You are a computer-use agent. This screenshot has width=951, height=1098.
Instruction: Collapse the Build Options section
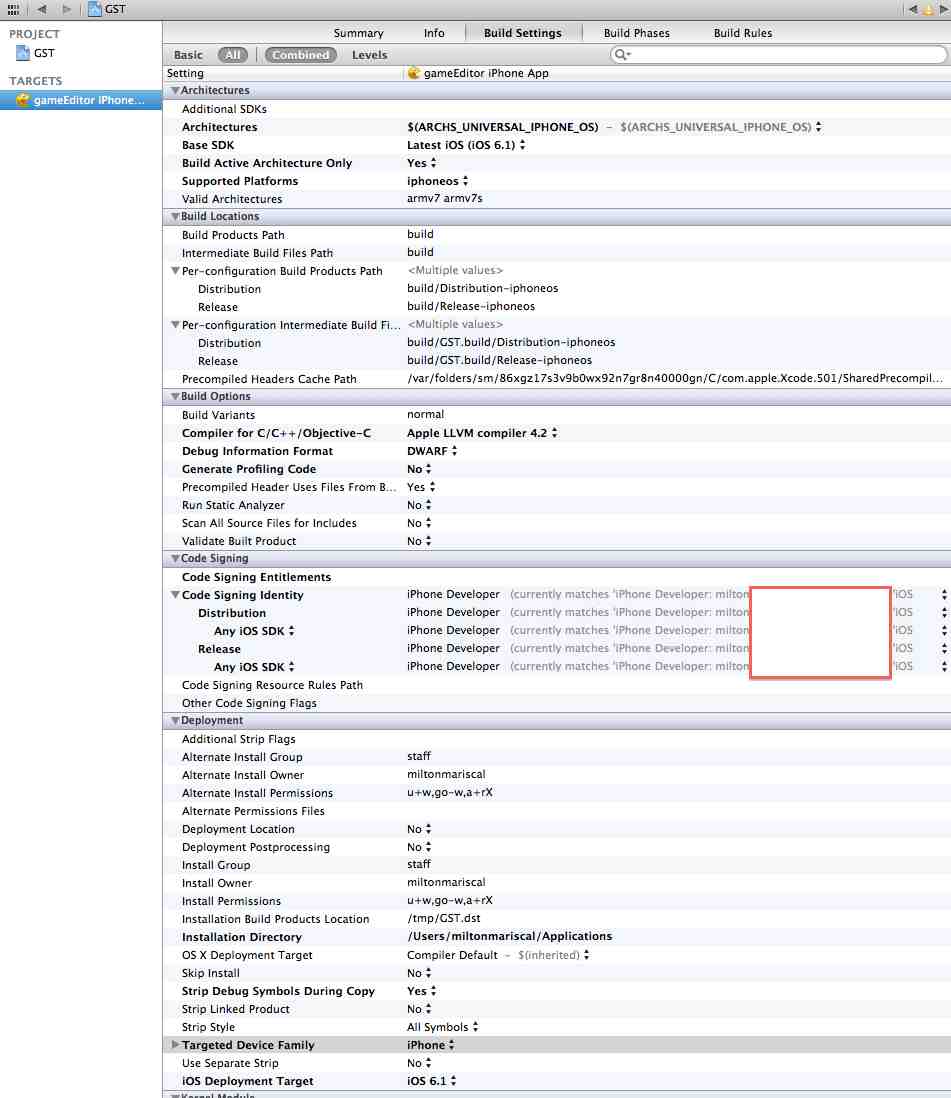pyautogui.click(x=175, y=396)
